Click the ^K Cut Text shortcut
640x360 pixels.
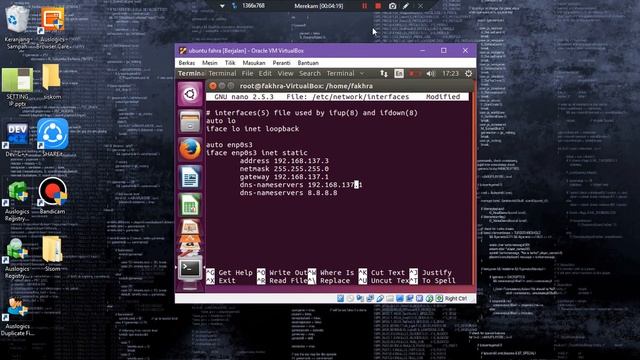382,273
